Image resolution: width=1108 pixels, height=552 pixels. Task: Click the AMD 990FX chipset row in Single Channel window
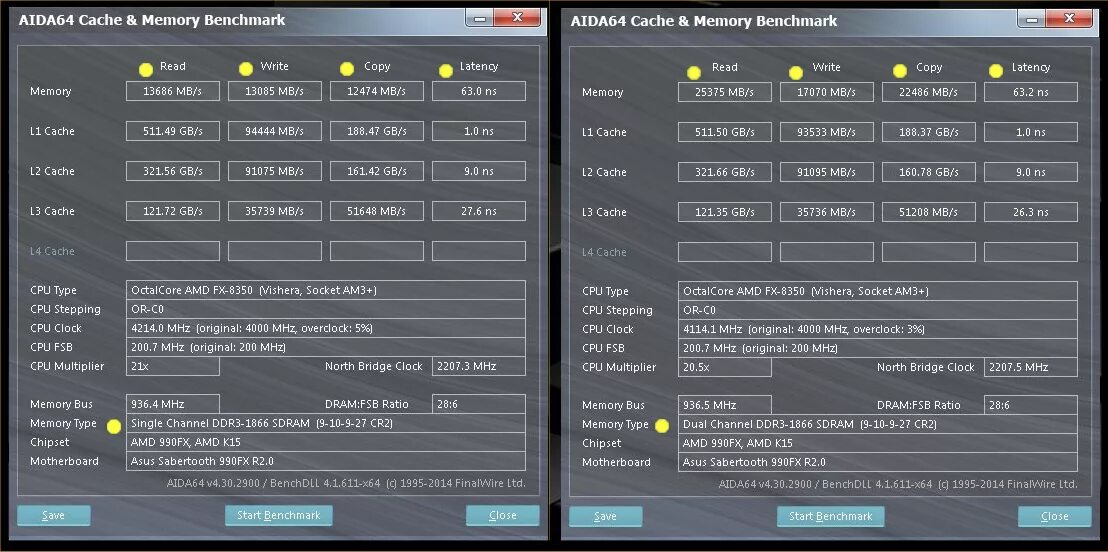point(326,442)
